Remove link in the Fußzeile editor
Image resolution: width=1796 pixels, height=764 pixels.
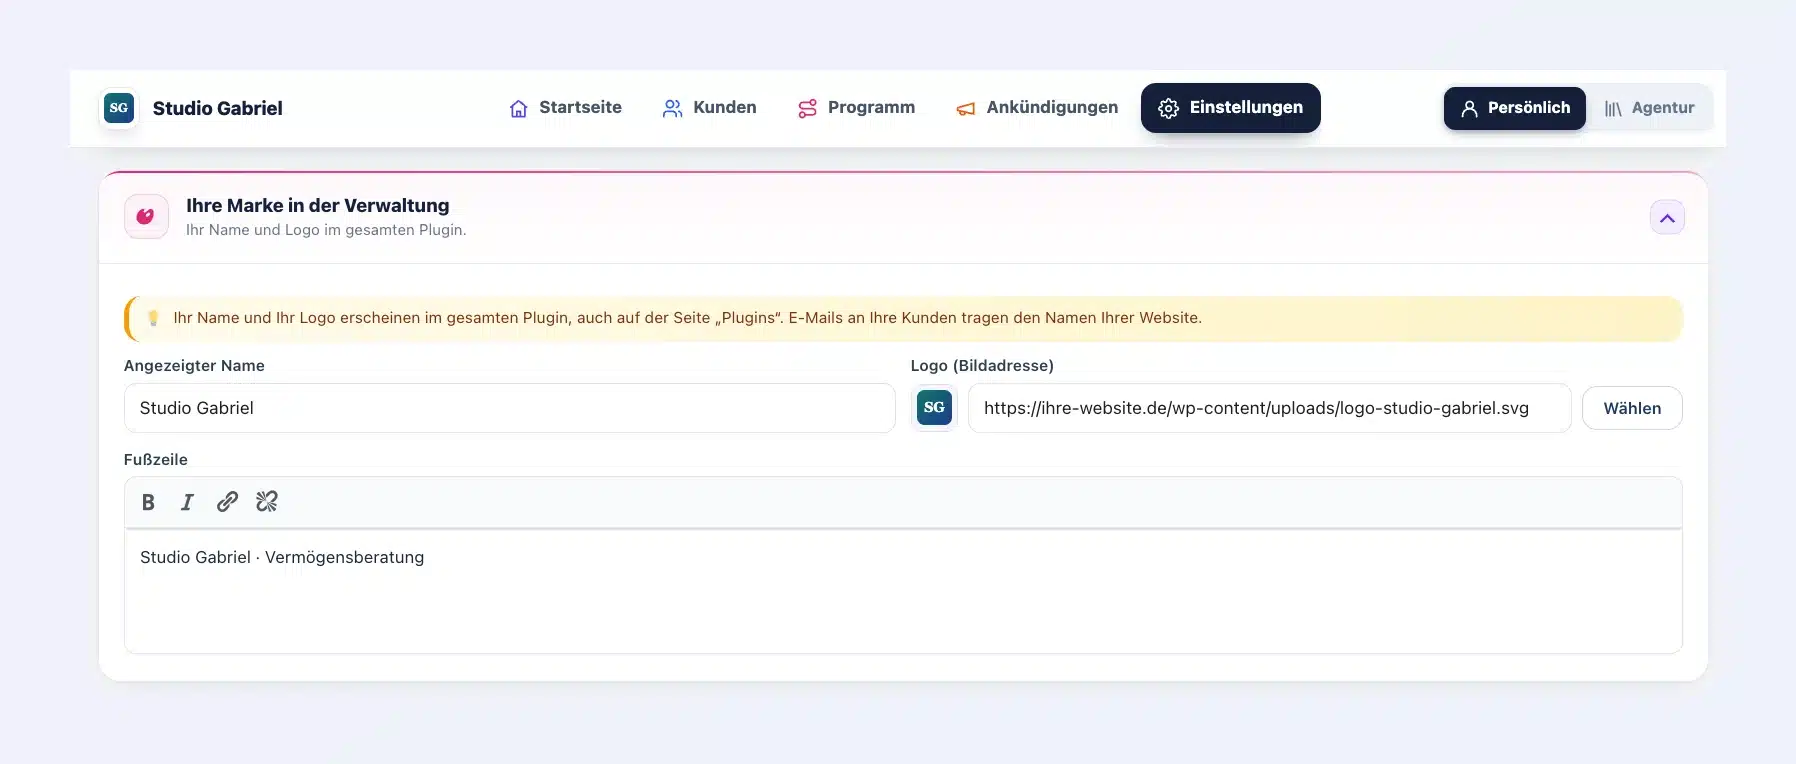coord(267,502)
